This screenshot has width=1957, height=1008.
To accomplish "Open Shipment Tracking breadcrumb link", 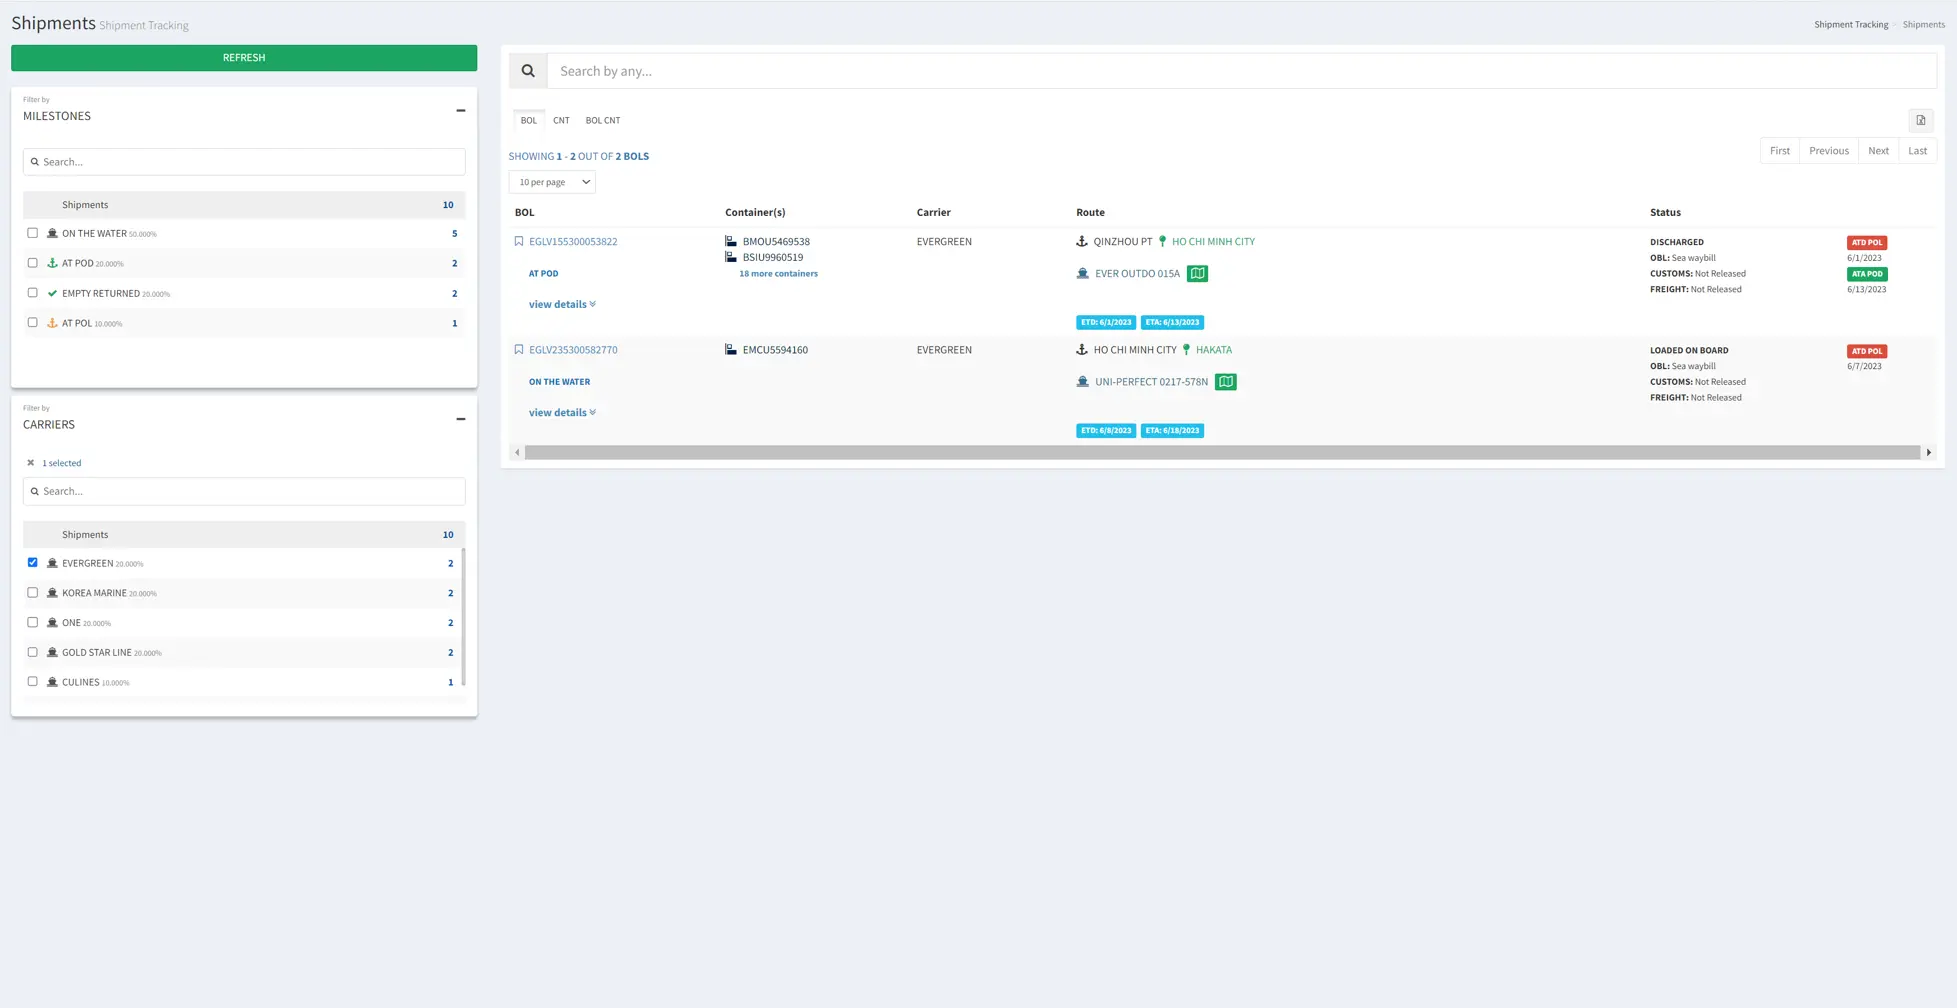I will [x=1851, y=24].
